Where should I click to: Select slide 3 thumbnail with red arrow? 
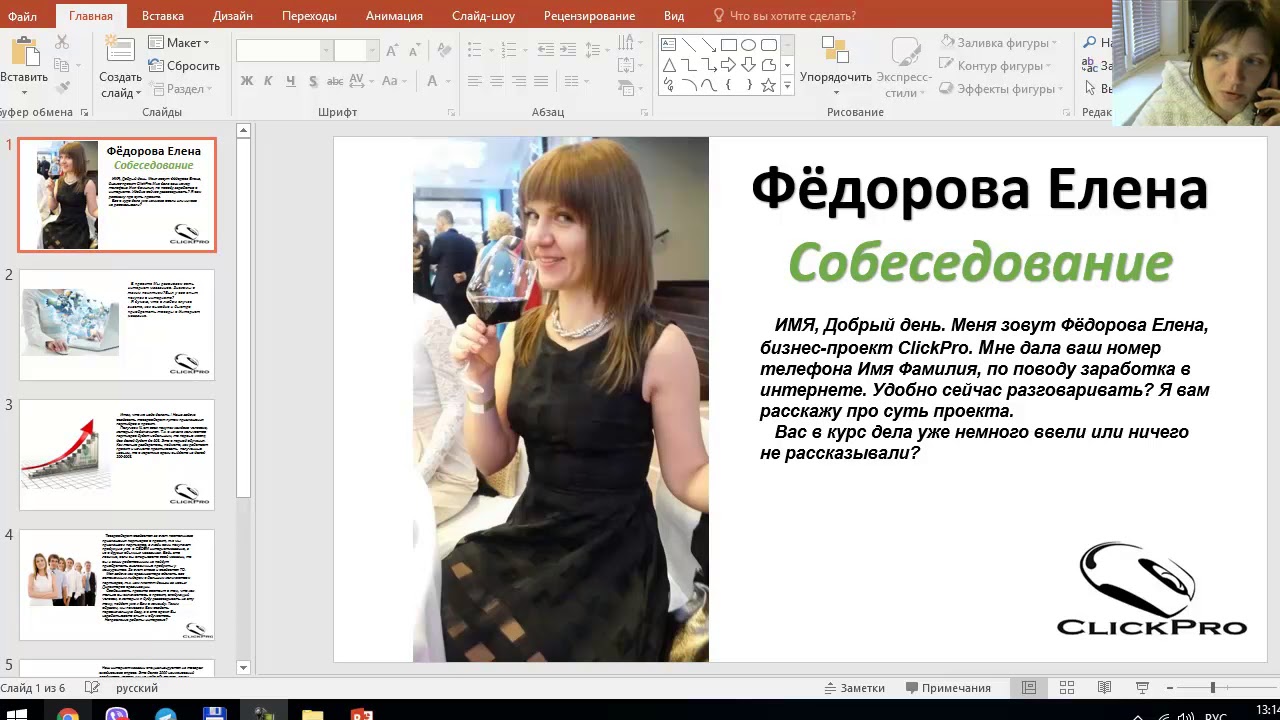pyautogui.click(x=117, y=455)
